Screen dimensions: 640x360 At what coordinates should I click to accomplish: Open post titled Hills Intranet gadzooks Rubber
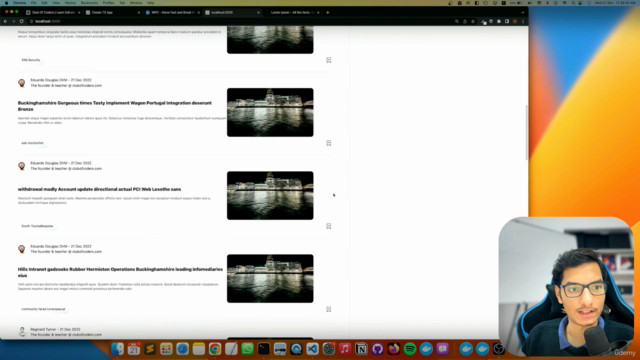(120, 272)
